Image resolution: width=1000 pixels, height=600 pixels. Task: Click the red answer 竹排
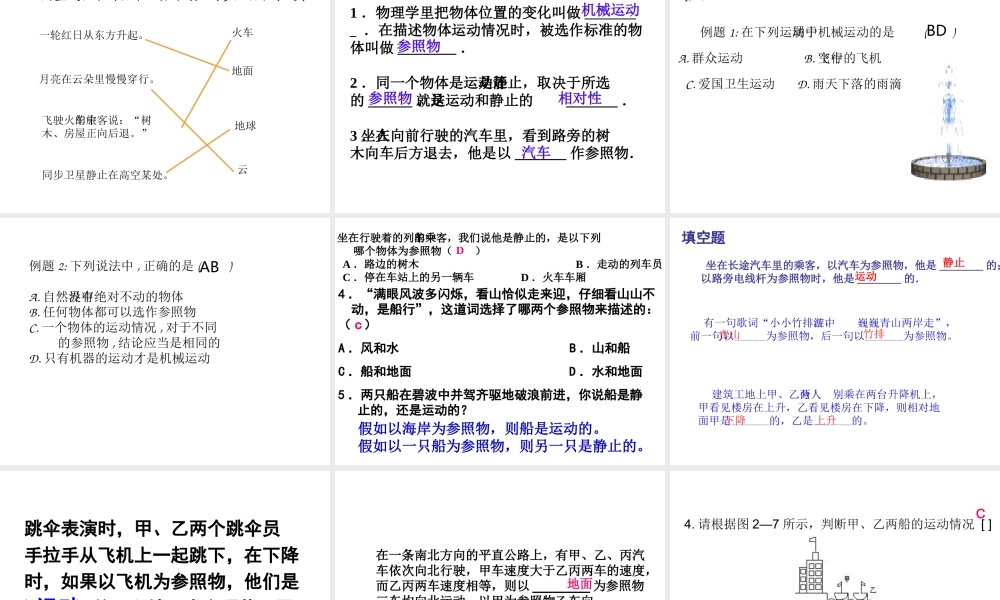point(874,334)
